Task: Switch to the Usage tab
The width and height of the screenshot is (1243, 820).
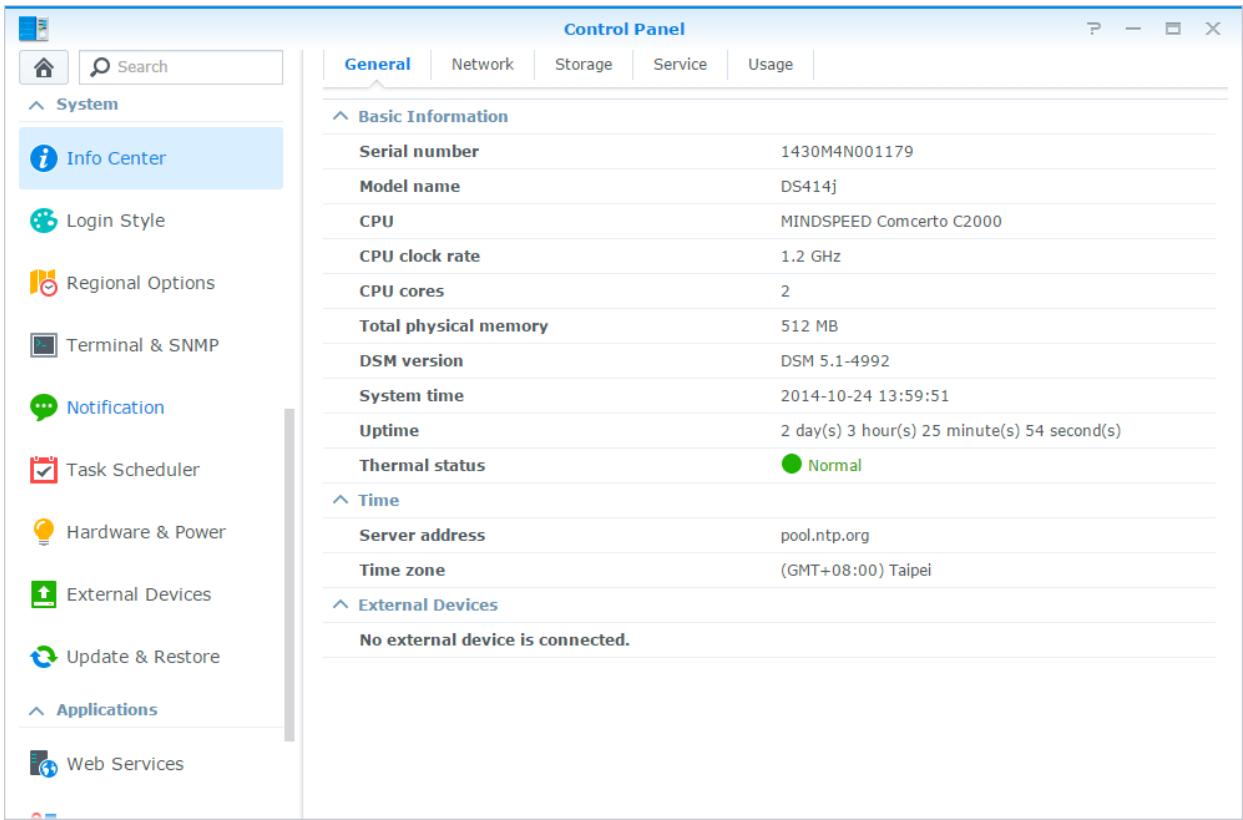Action: 771,65
